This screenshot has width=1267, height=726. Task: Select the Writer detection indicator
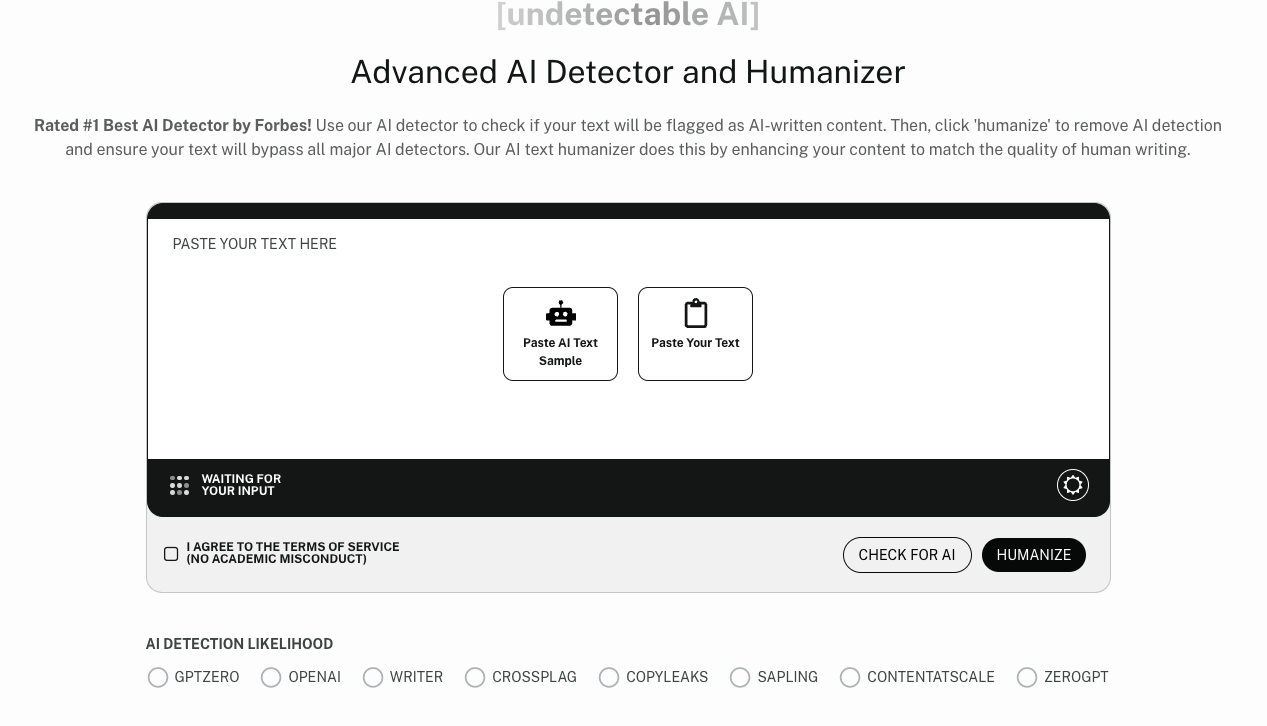(373, 677)
